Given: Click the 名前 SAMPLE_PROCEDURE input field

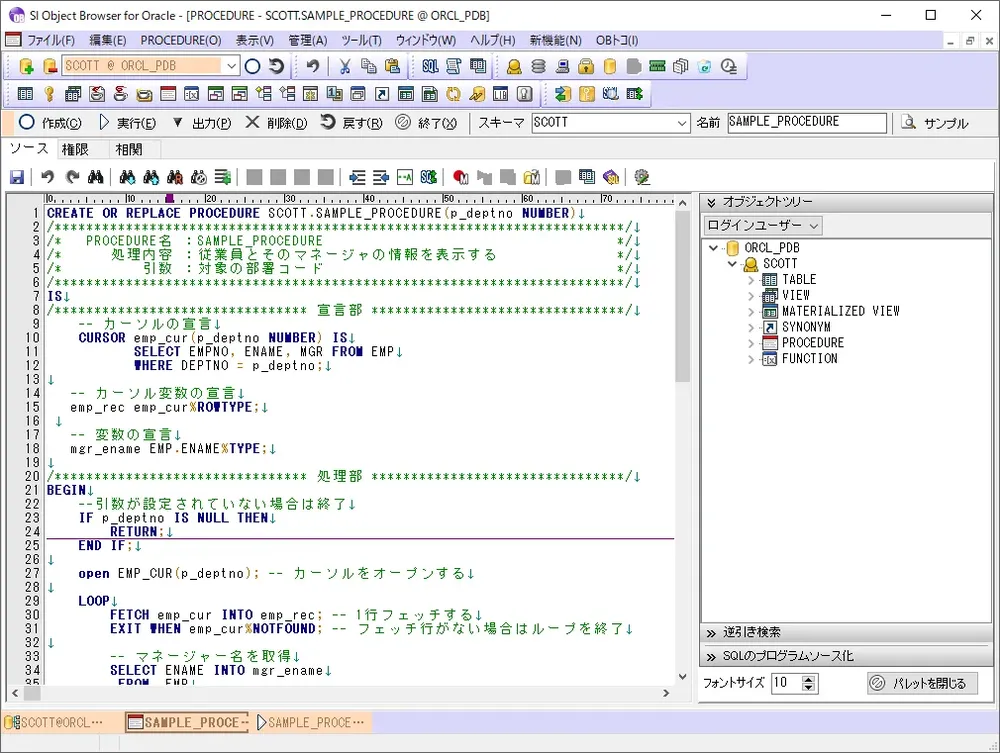Looking at the screenshot, I should tap(807, 122).
